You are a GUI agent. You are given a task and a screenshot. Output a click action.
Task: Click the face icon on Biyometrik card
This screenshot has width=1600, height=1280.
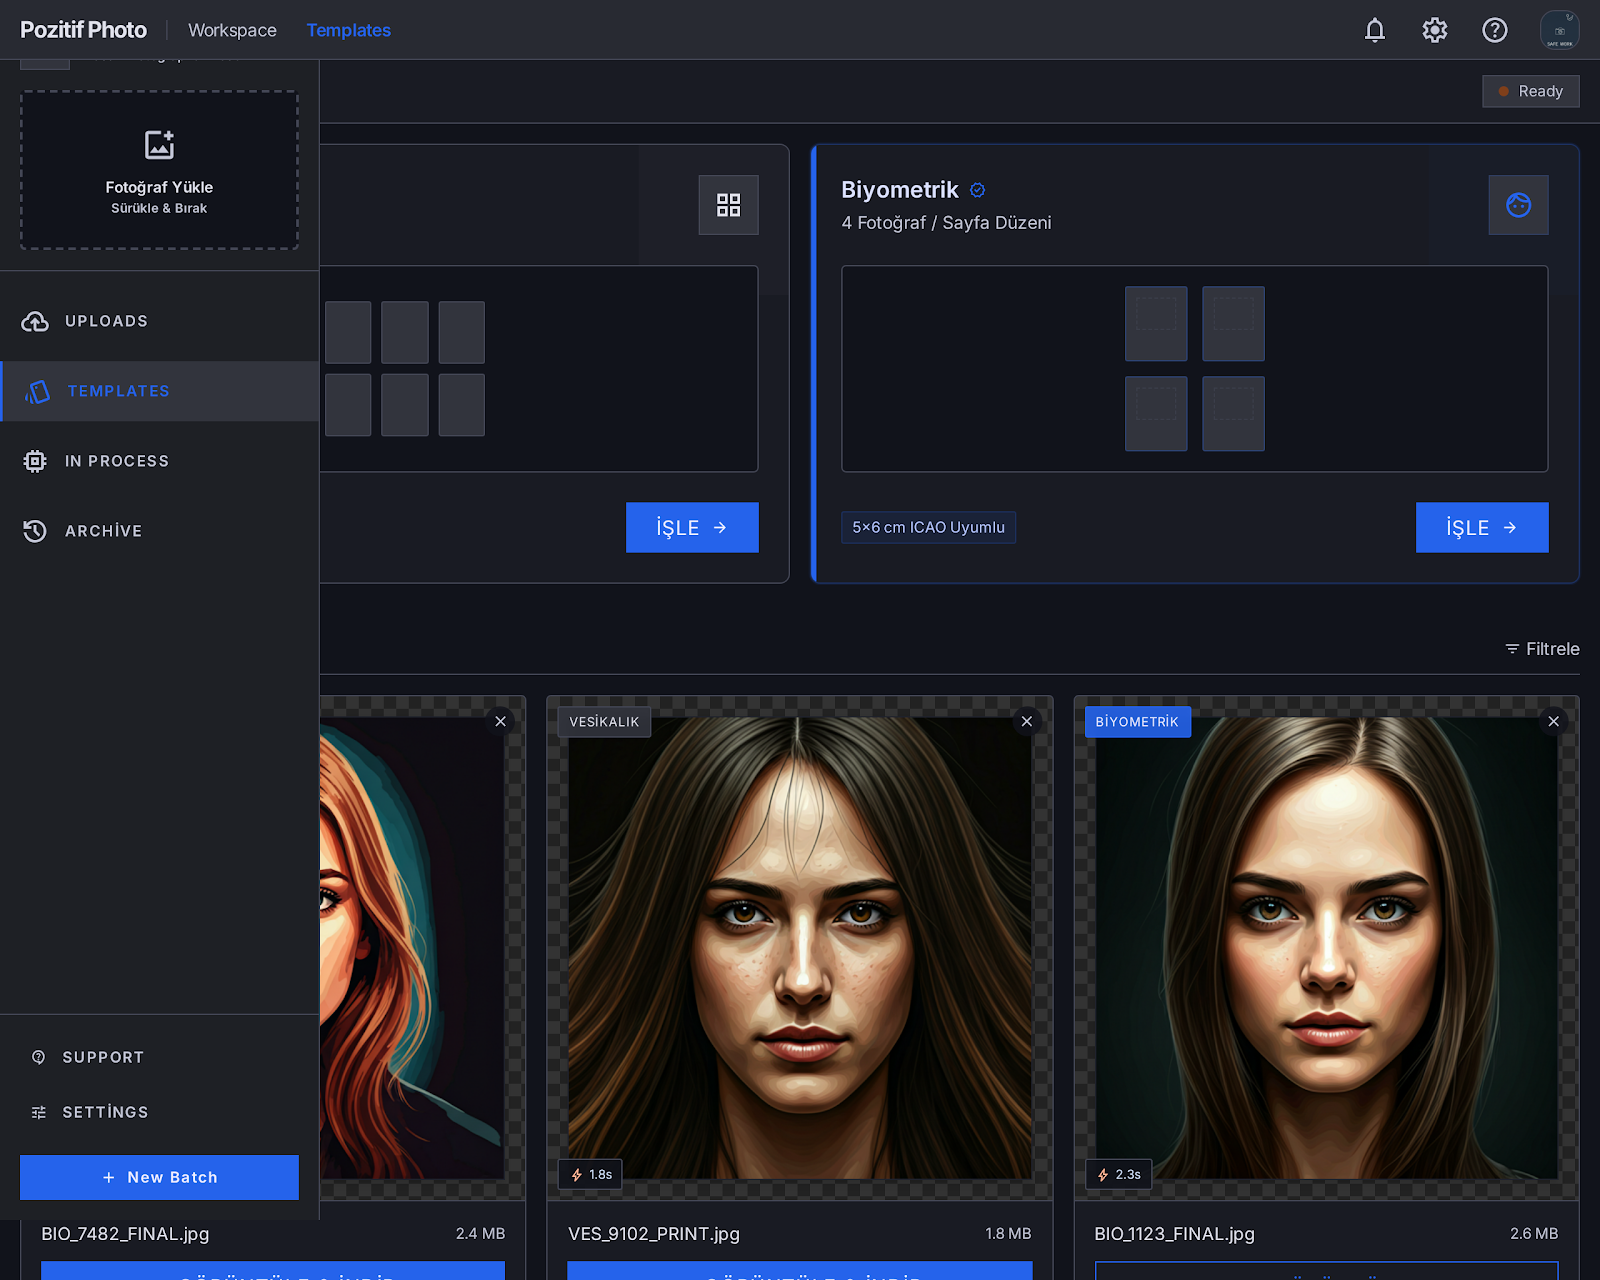click(1519, 205)
